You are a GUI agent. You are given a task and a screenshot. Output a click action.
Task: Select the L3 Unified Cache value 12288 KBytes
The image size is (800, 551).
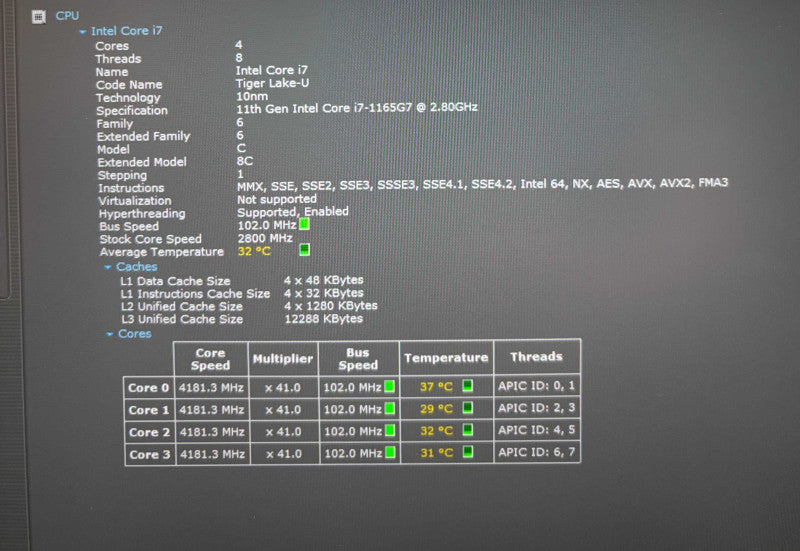coord(324,319)
